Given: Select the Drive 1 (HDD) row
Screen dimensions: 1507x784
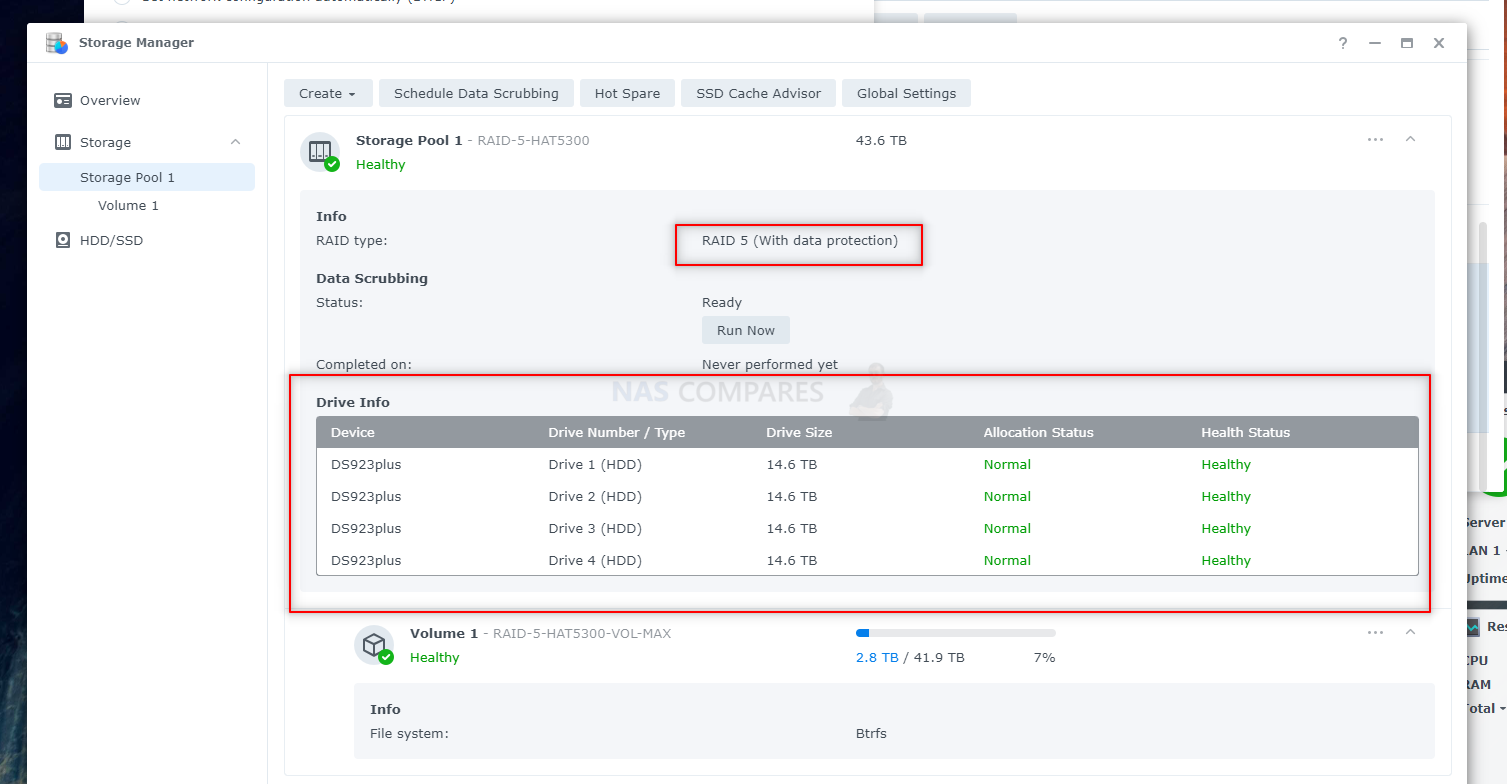Looking at the screenshot, I should pos(867,464).
